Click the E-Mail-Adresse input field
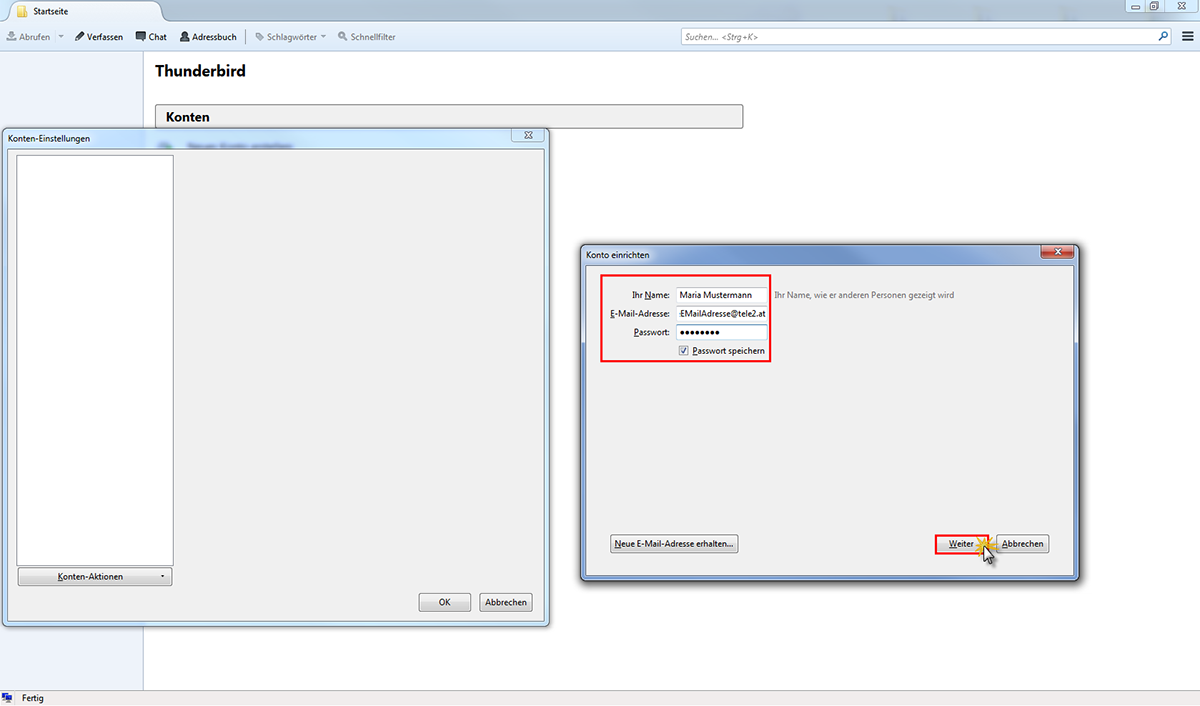Screen dimensions: 1200x706 (721, 314)
